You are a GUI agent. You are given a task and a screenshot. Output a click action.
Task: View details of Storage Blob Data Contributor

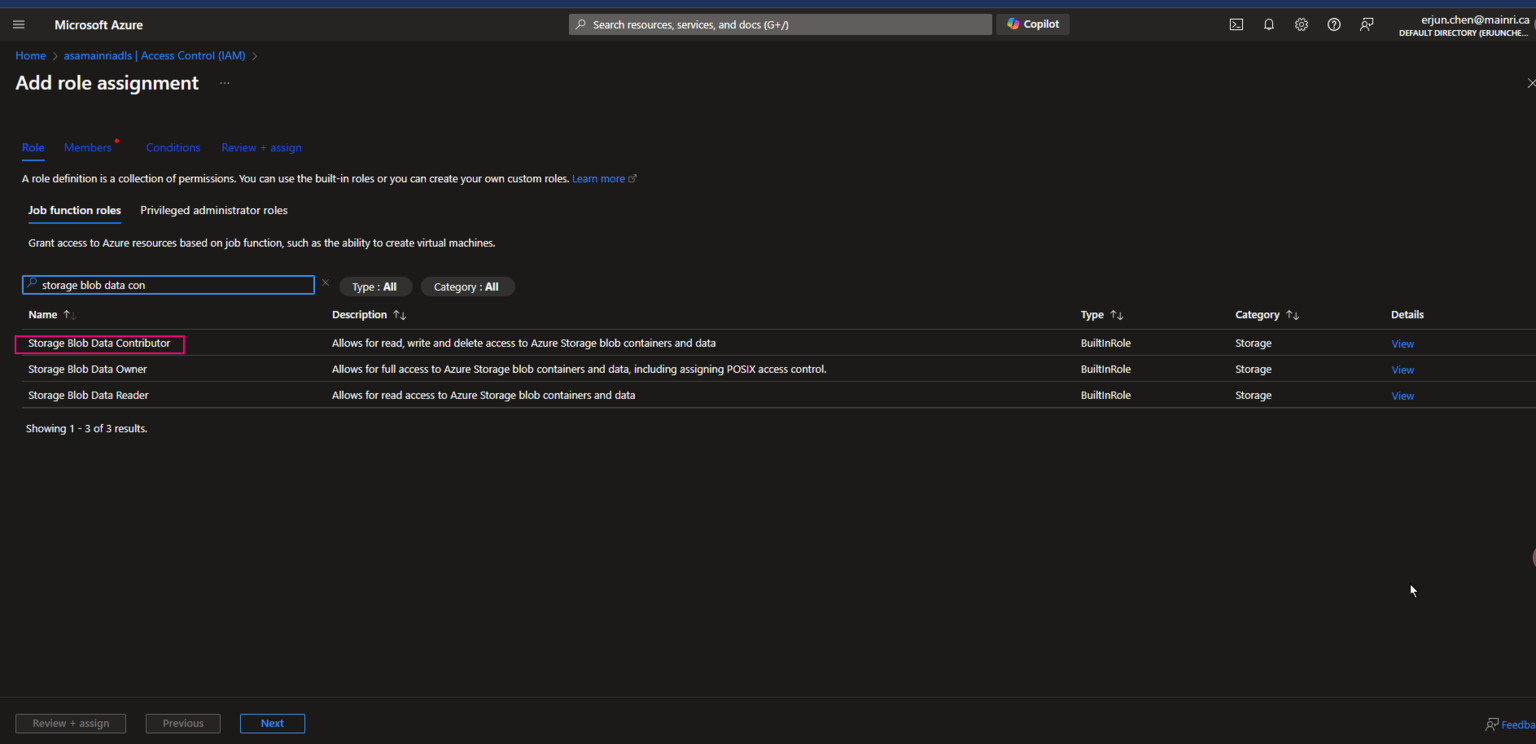point(1402,343)
